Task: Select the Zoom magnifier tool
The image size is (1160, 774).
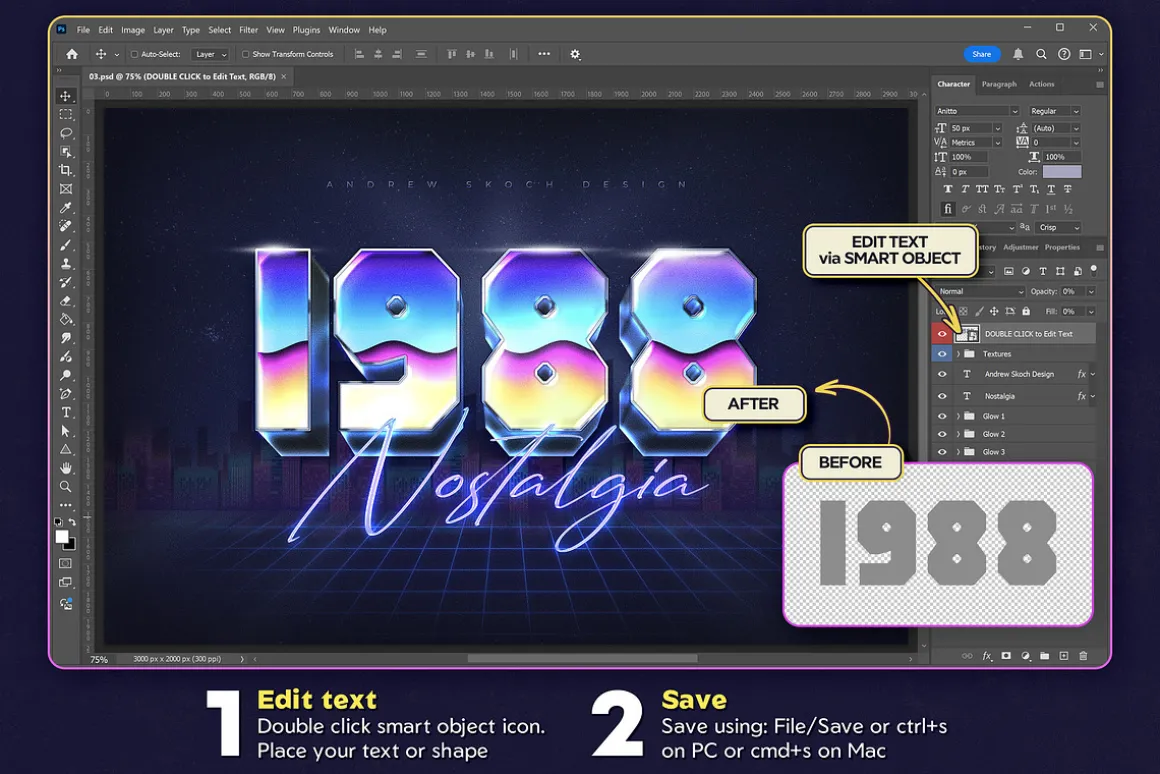Action: (x=66, y=486)
